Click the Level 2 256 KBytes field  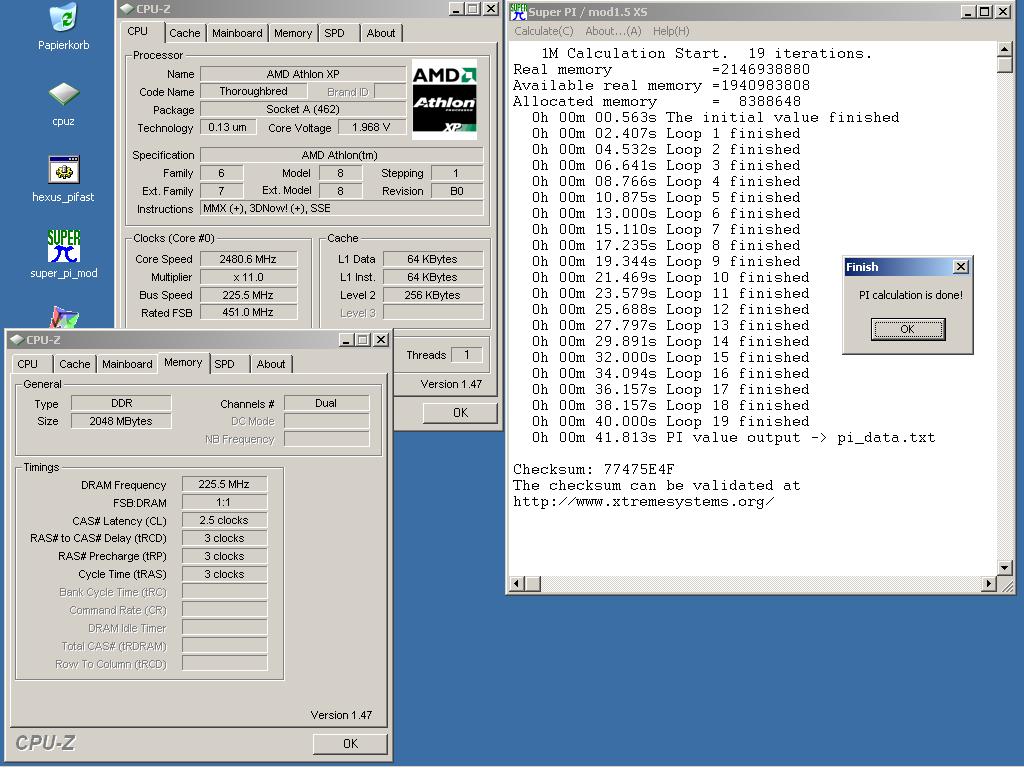point(432,295)
